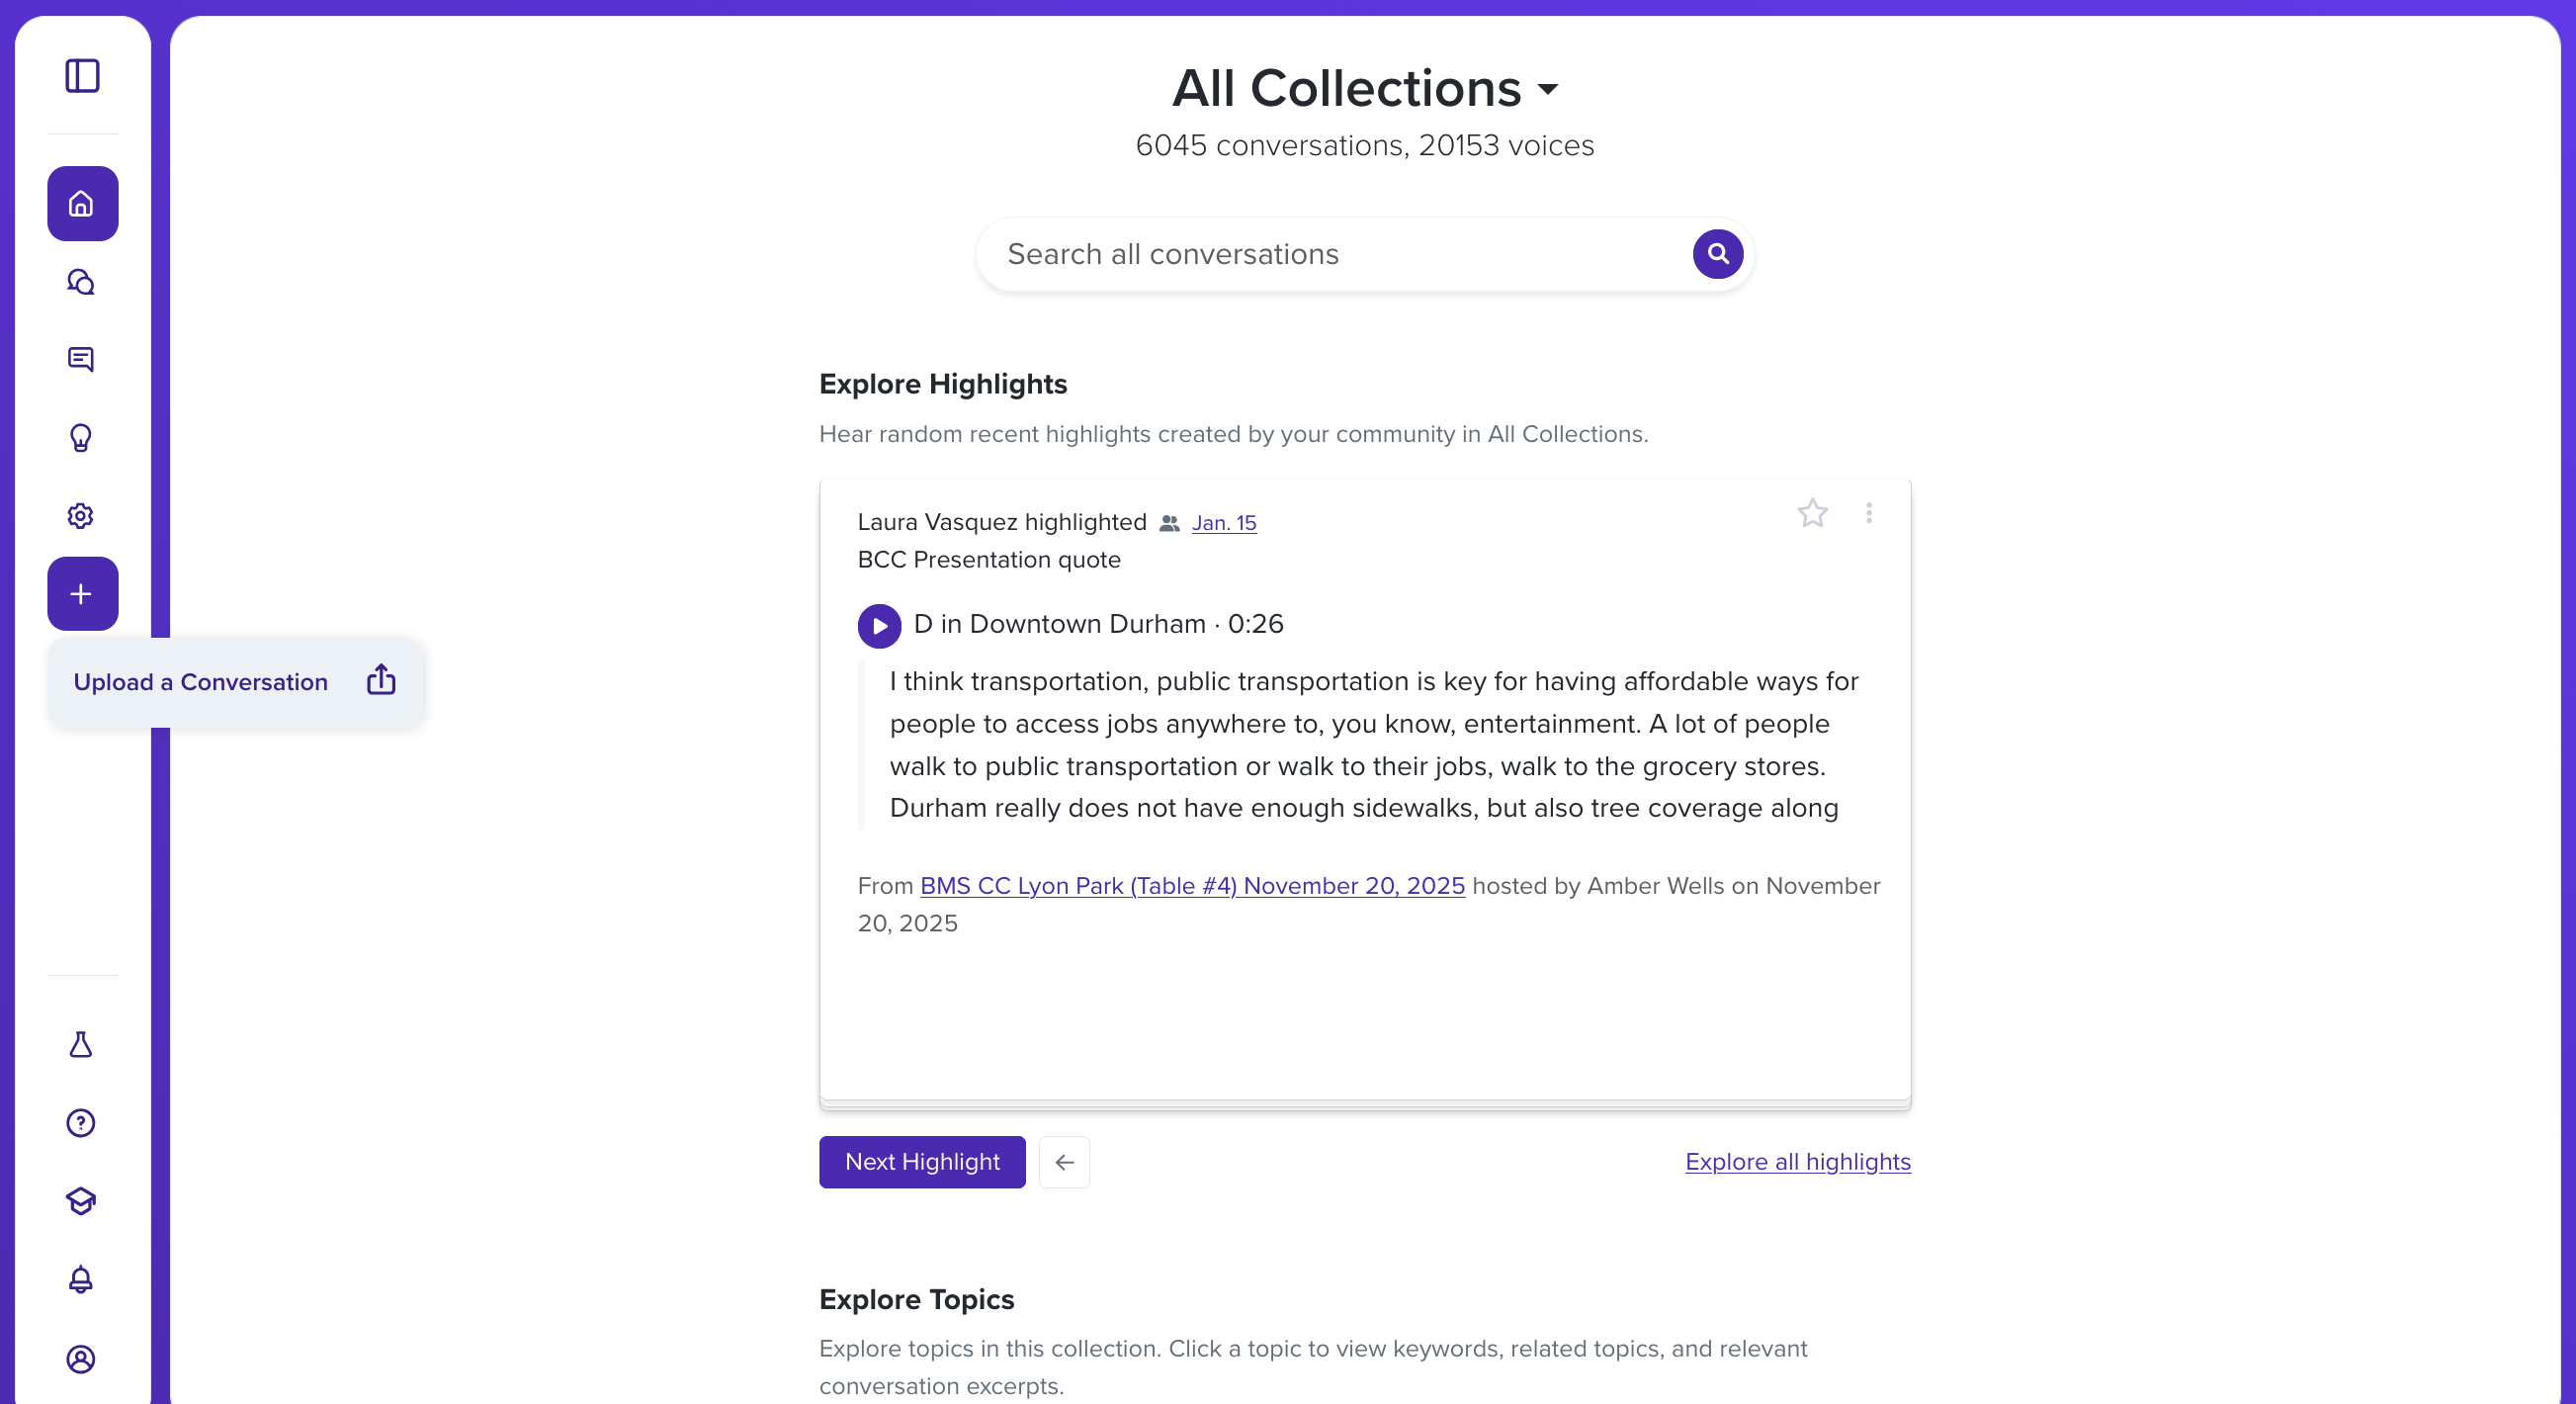
Task: Follow the Explore all highlights link
Action: click(x=1797, y=1161)
